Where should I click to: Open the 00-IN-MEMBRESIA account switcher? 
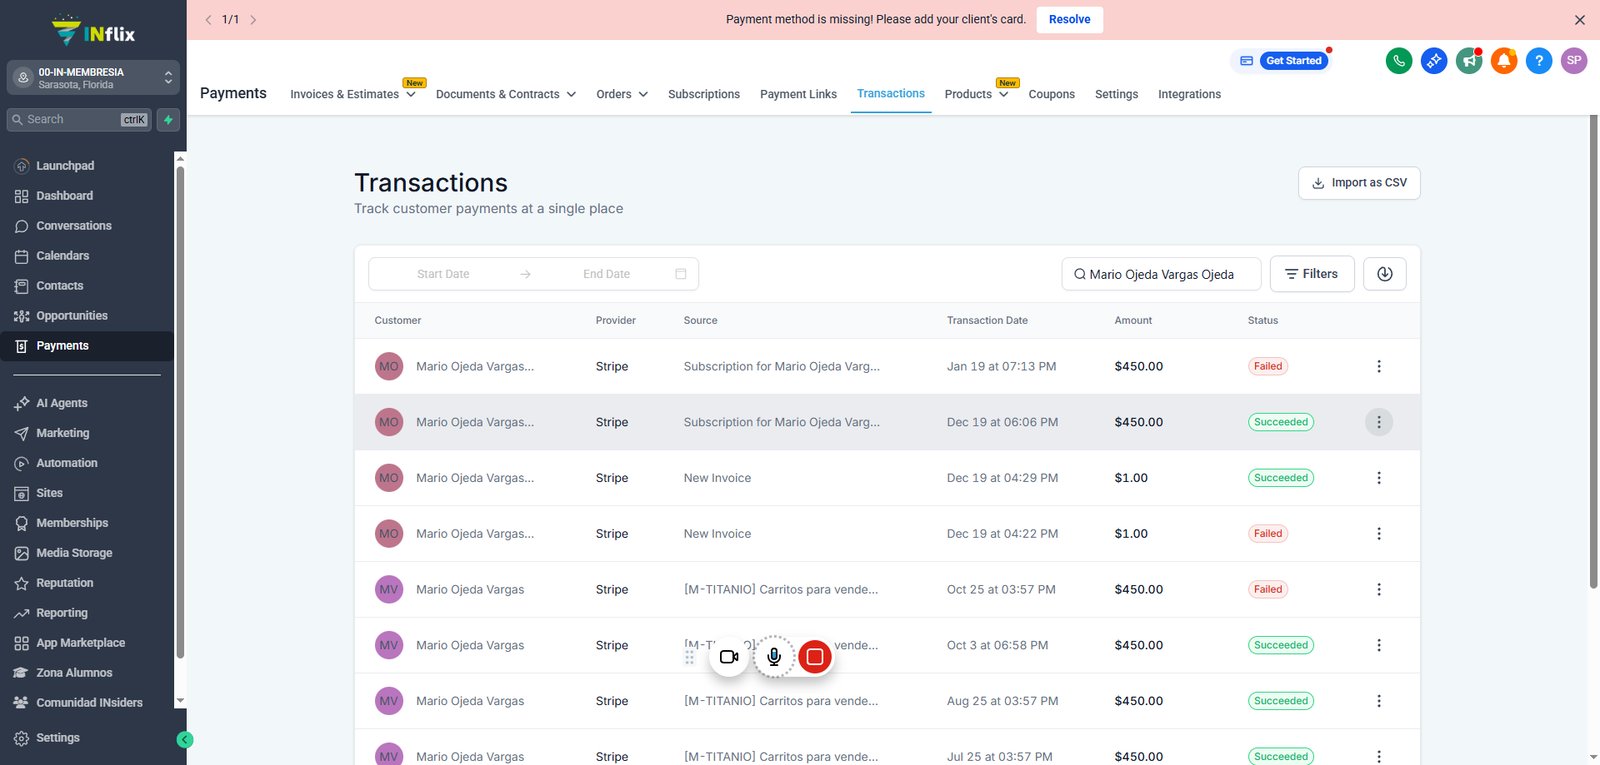click(x=93, y=78)
